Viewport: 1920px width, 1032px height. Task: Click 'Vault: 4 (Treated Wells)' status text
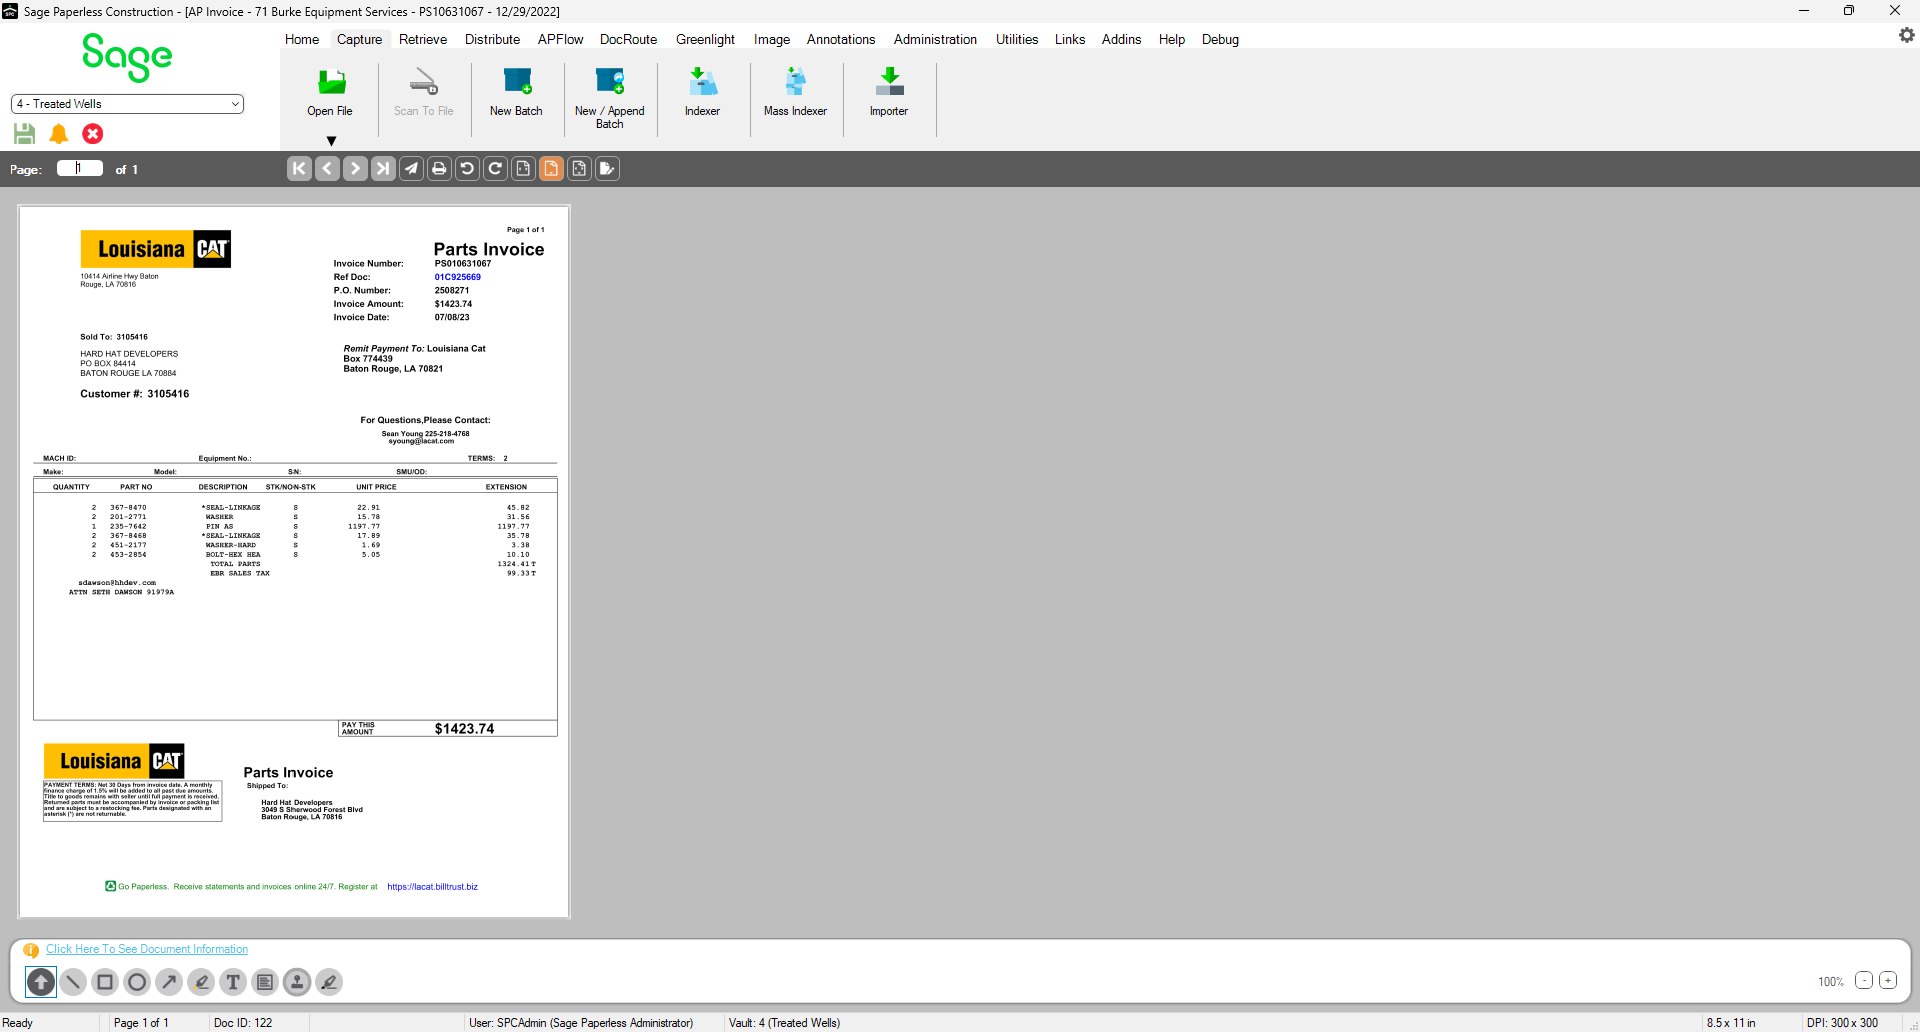pos(784,1023)
